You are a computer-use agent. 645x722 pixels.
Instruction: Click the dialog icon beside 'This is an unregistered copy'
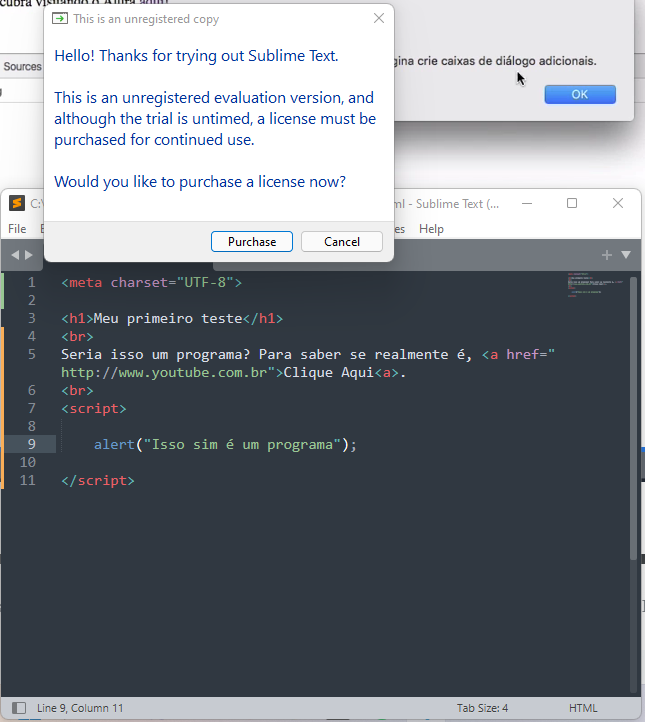(60, 18)
